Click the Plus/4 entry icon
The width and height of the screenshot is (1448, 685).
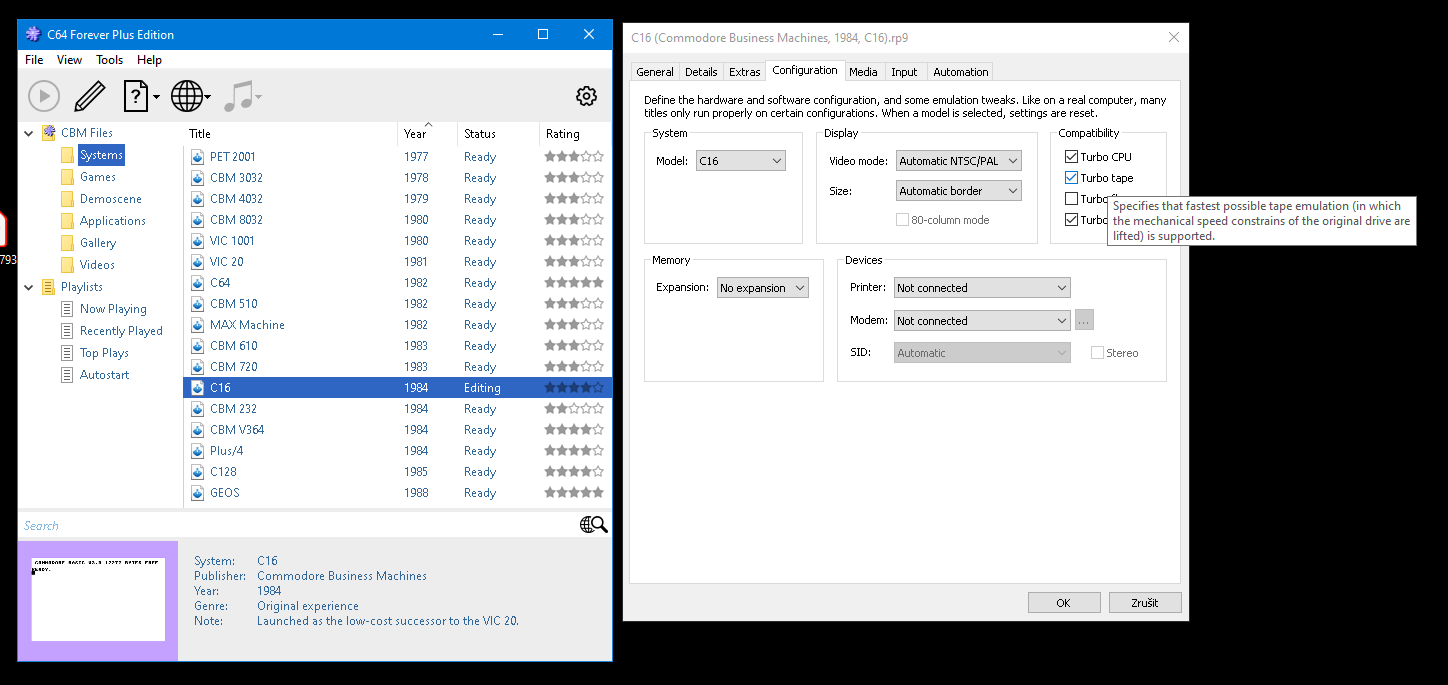(198, 451)
